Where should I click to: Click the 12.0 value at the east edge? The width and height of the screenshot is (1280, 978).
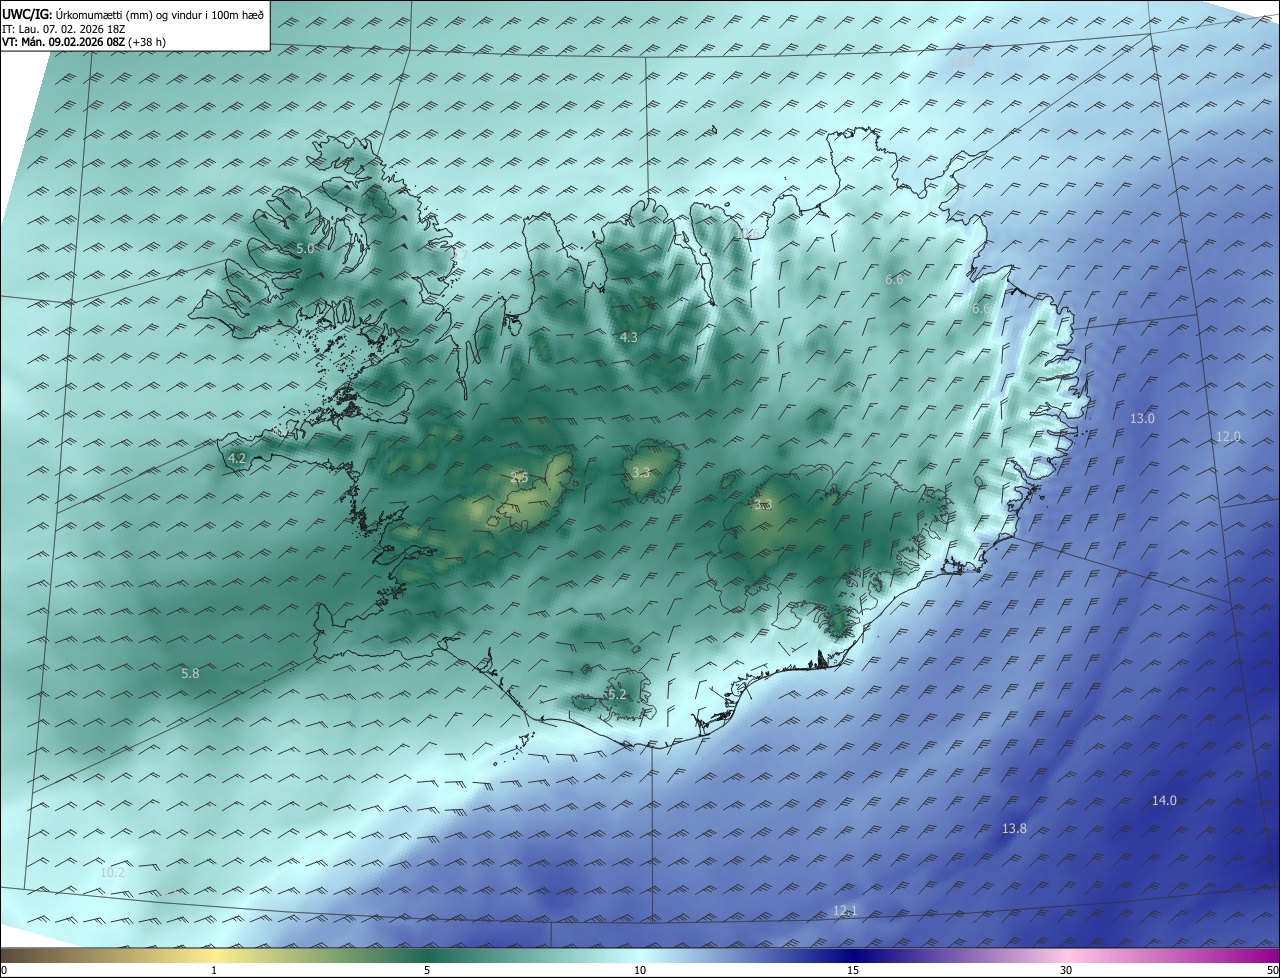pyautogui.click(x=1228, y=437)
